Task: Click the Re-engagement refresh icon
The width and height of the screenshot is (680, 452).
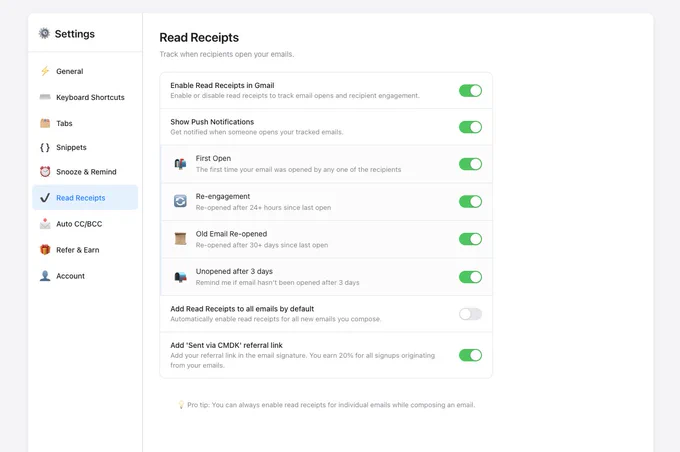Action: coord(180,201)
